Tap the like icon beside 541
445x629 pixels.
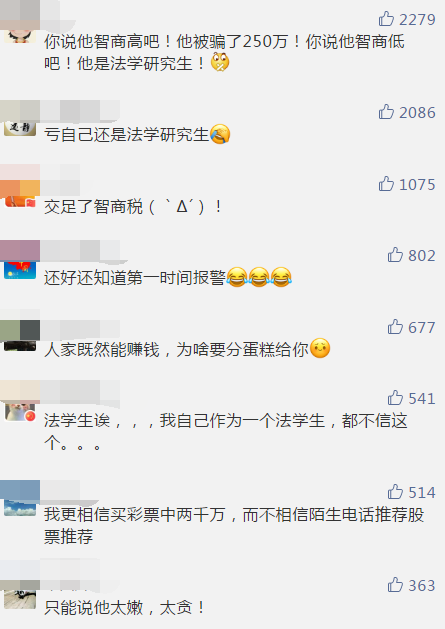click(395, 398)
